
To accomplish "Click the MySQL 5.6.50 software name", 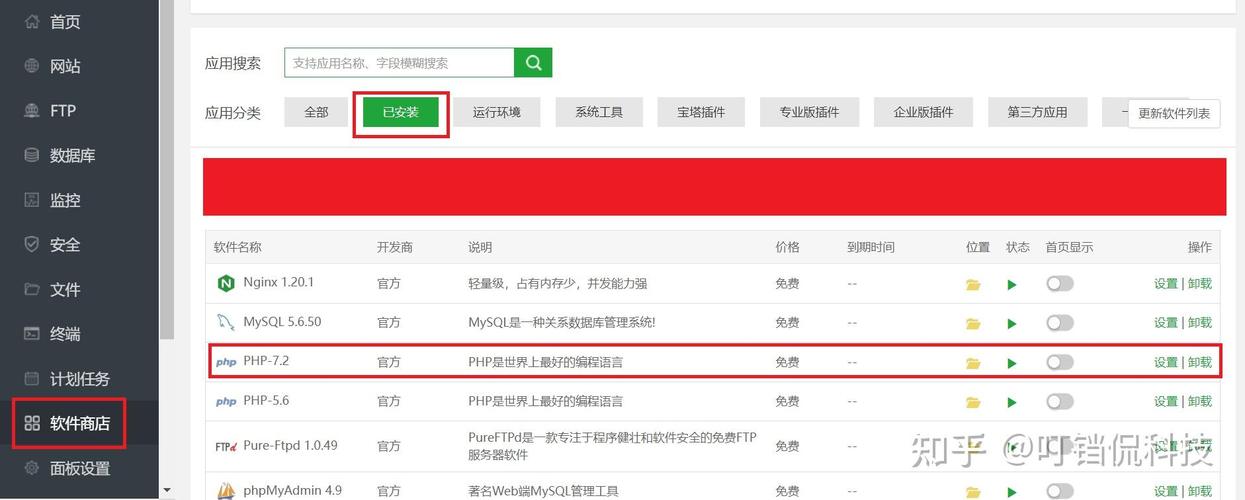I will (282, 322).
